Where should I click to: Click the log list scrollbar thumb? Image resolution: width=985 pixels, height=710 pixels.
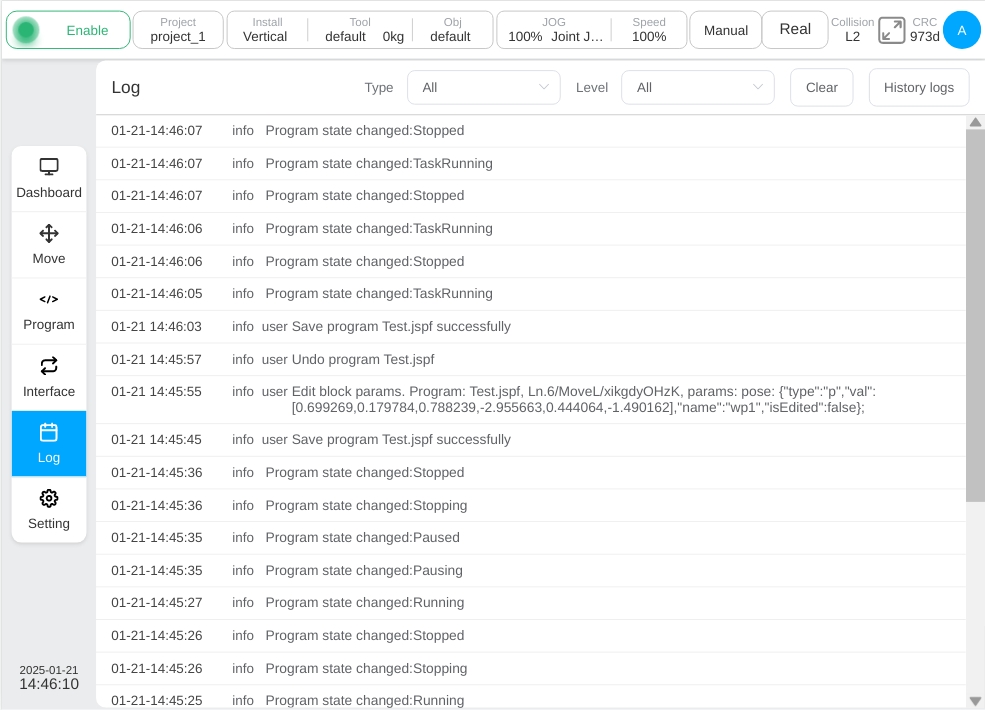coord(975,316)
